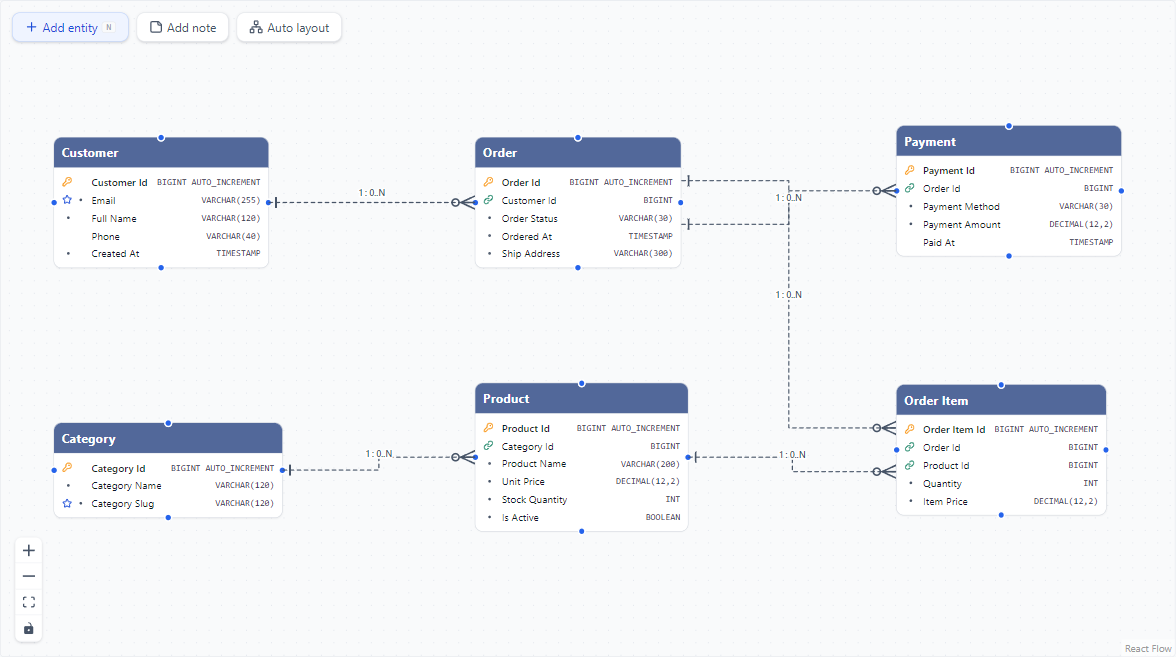Select the Order Item entity header
The image size is (1176, 657).
pyautogui.click(x=1001, y=400)
